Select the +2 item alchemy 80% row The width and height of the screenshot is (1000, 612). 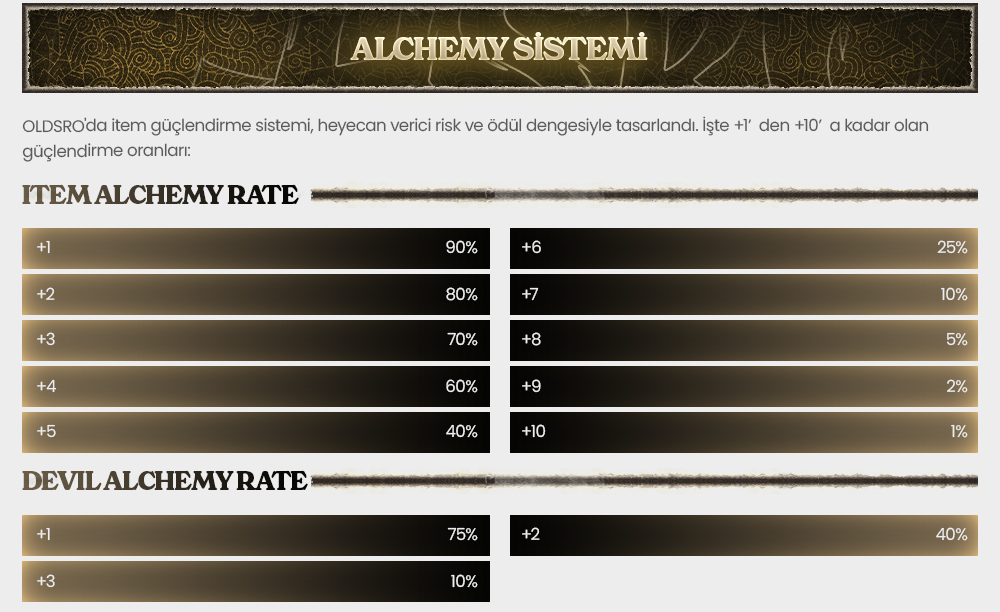coord(256,295)
